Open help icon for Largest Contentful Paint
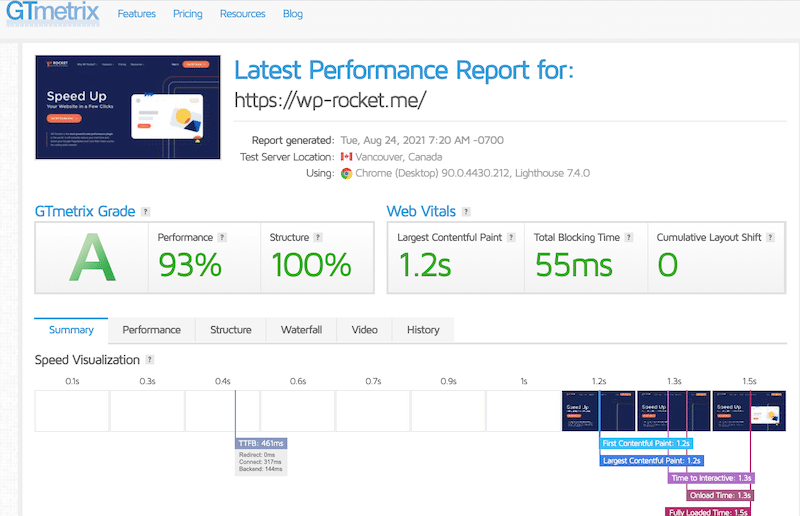The height and width of the screenshot is (516, 800). pos(511,237)
